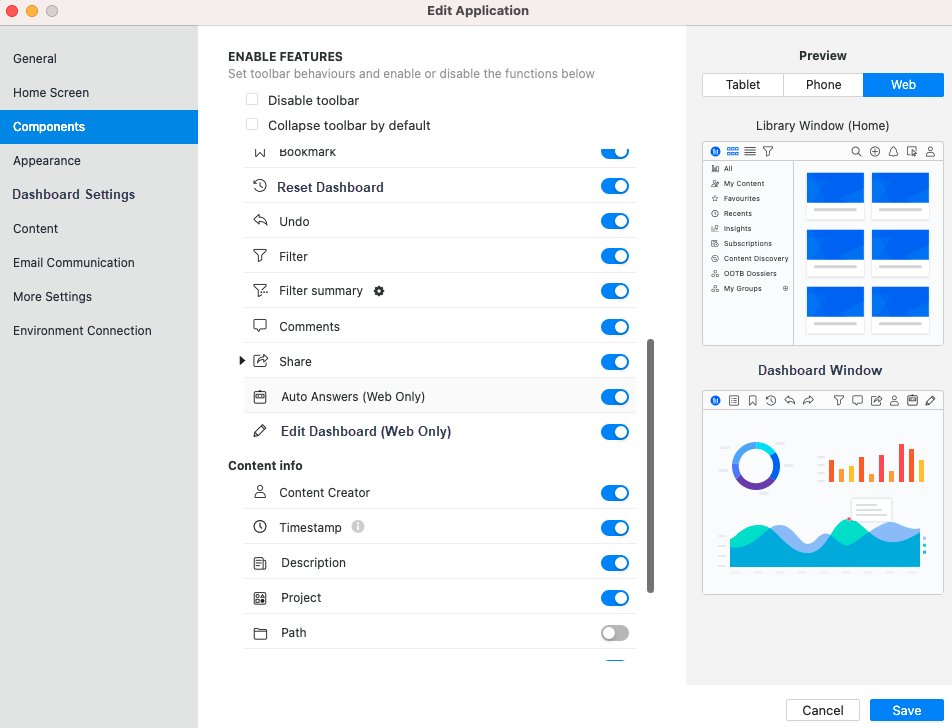This screenshot has height=728, width=952.
Task: Click the Content Creator person icon
Action: 260,492
